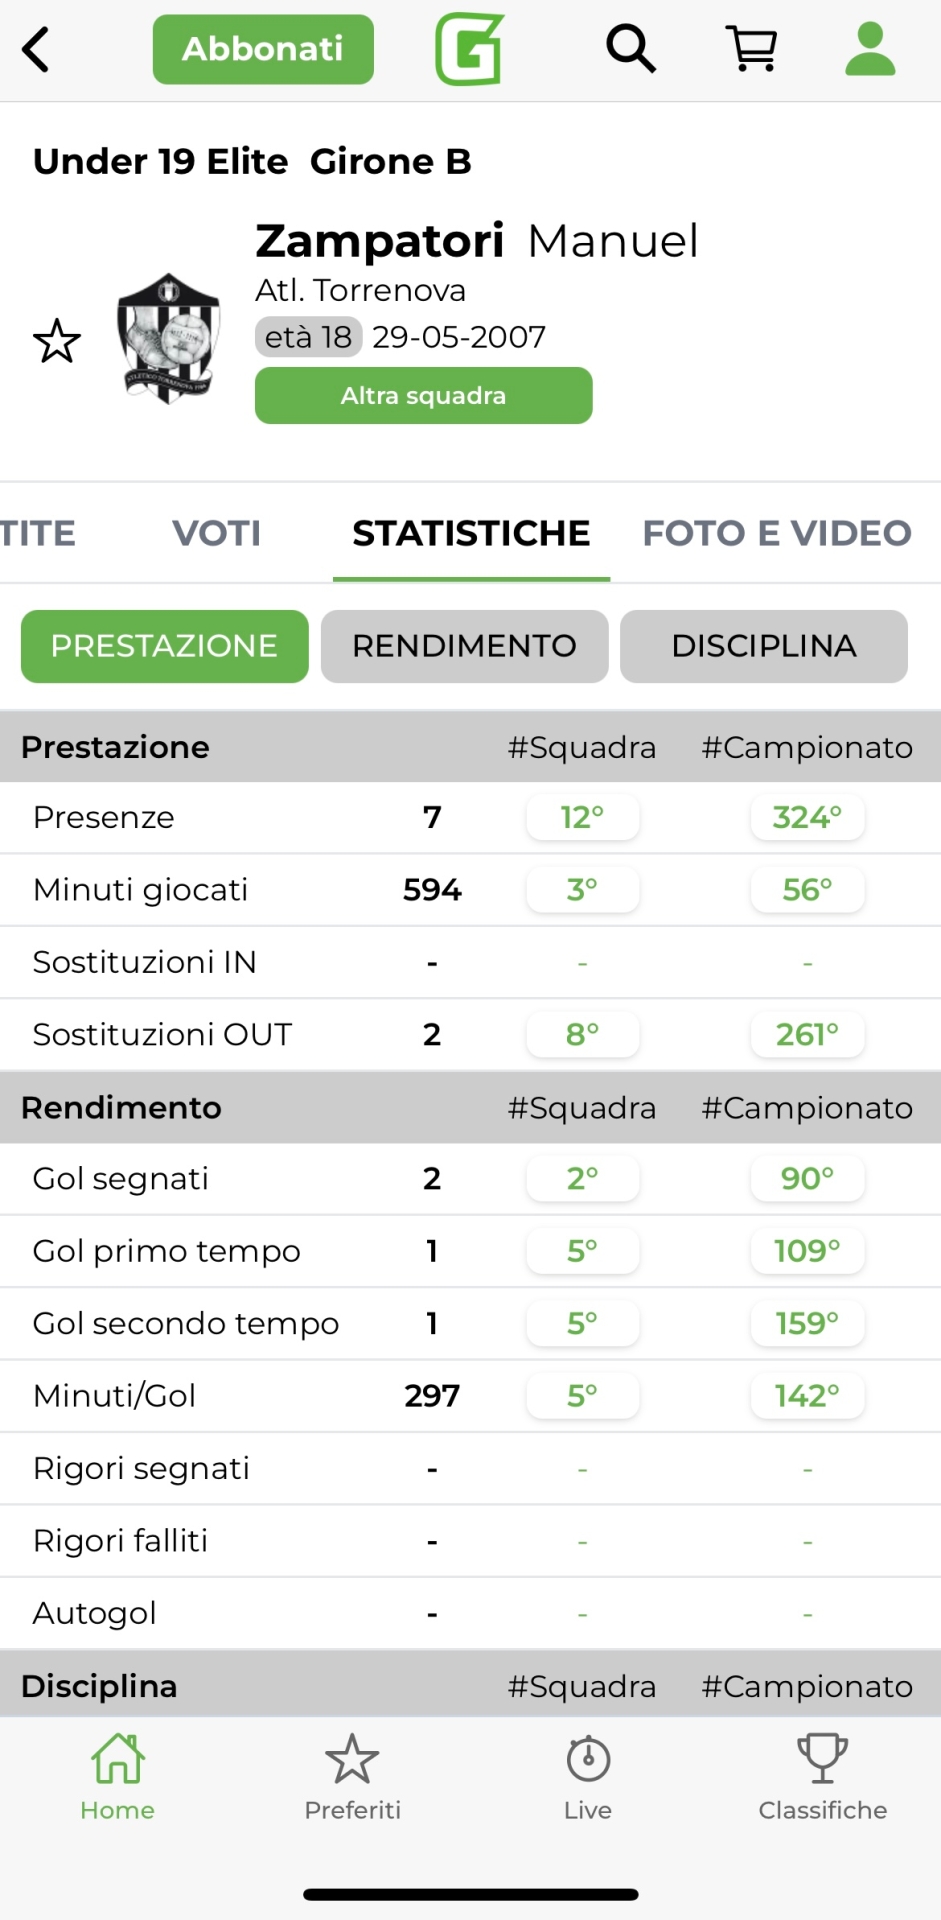
Task: Open the user profile icon
Action: (870, 48)
